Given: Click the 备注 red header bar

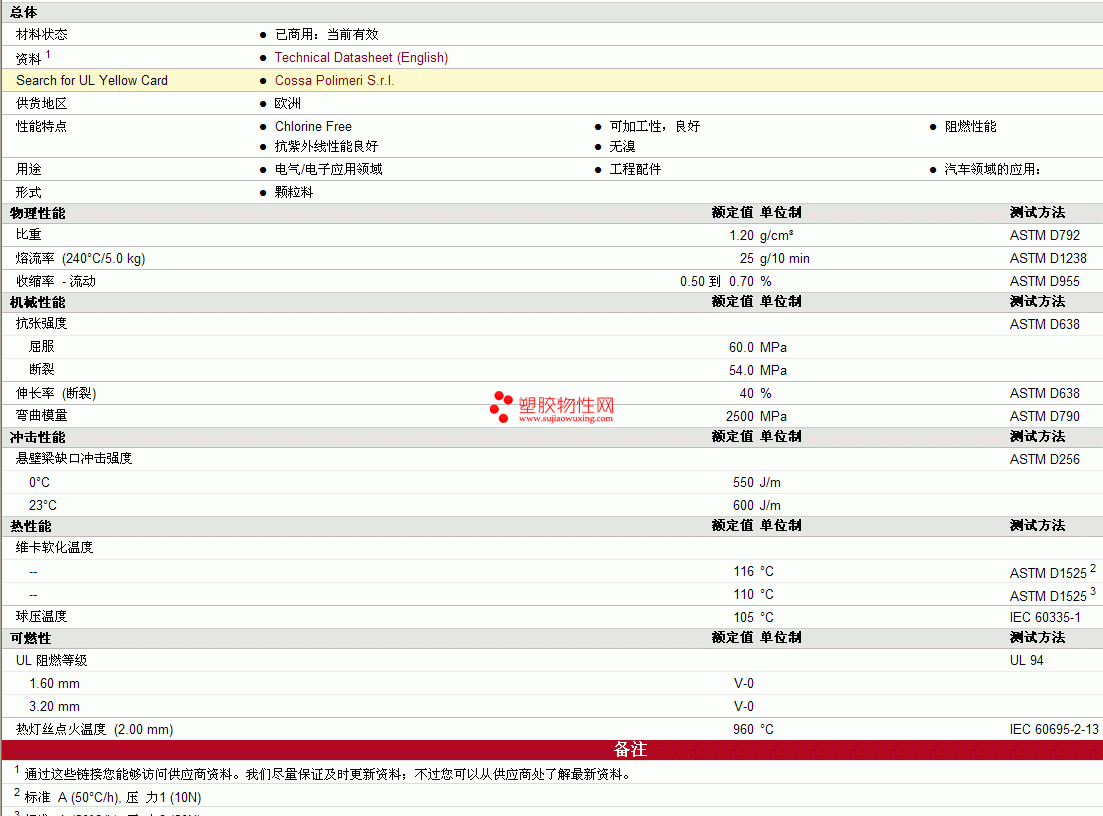Looking at the screenshot, I should pos(552,750).
